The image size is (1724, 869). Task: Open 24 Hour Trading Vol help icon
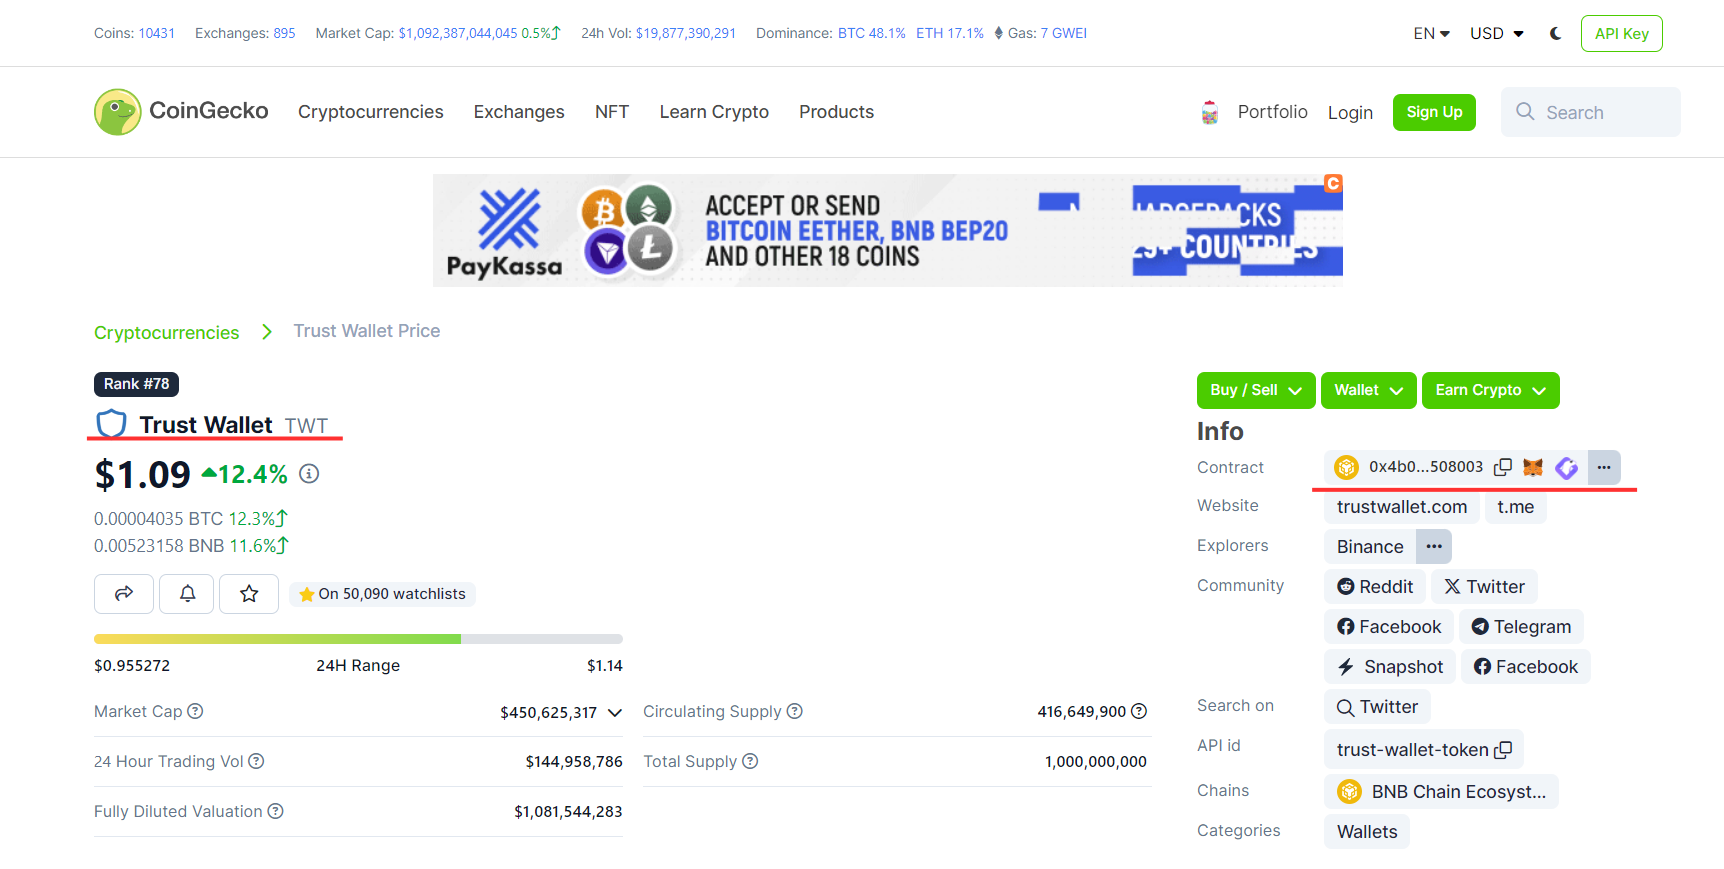click(x=256, y=761)
